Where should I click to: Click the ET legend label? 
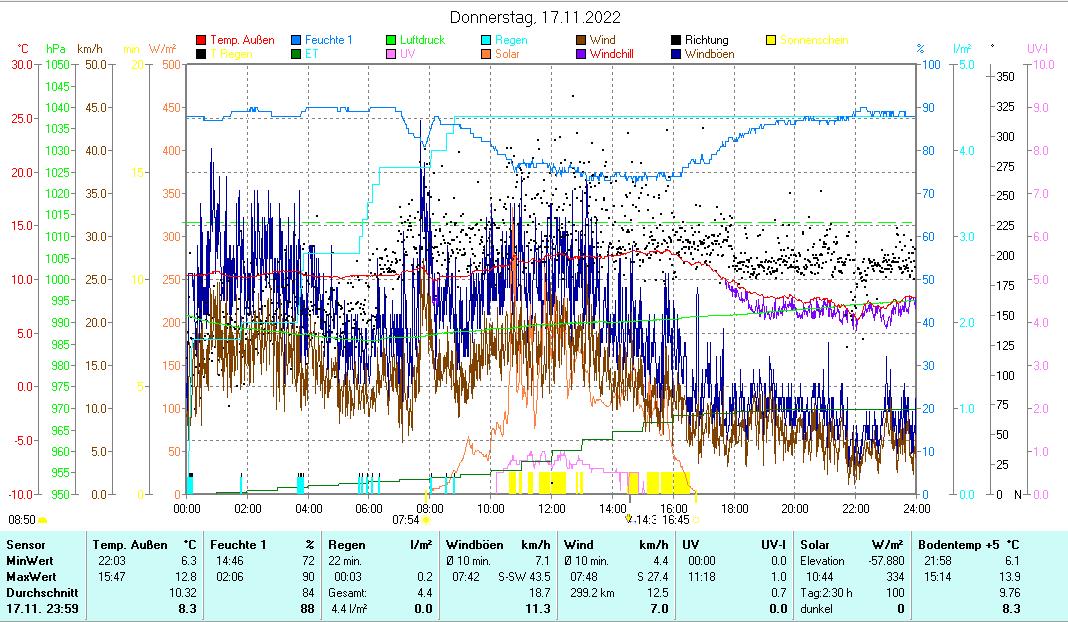coord(311,54)
